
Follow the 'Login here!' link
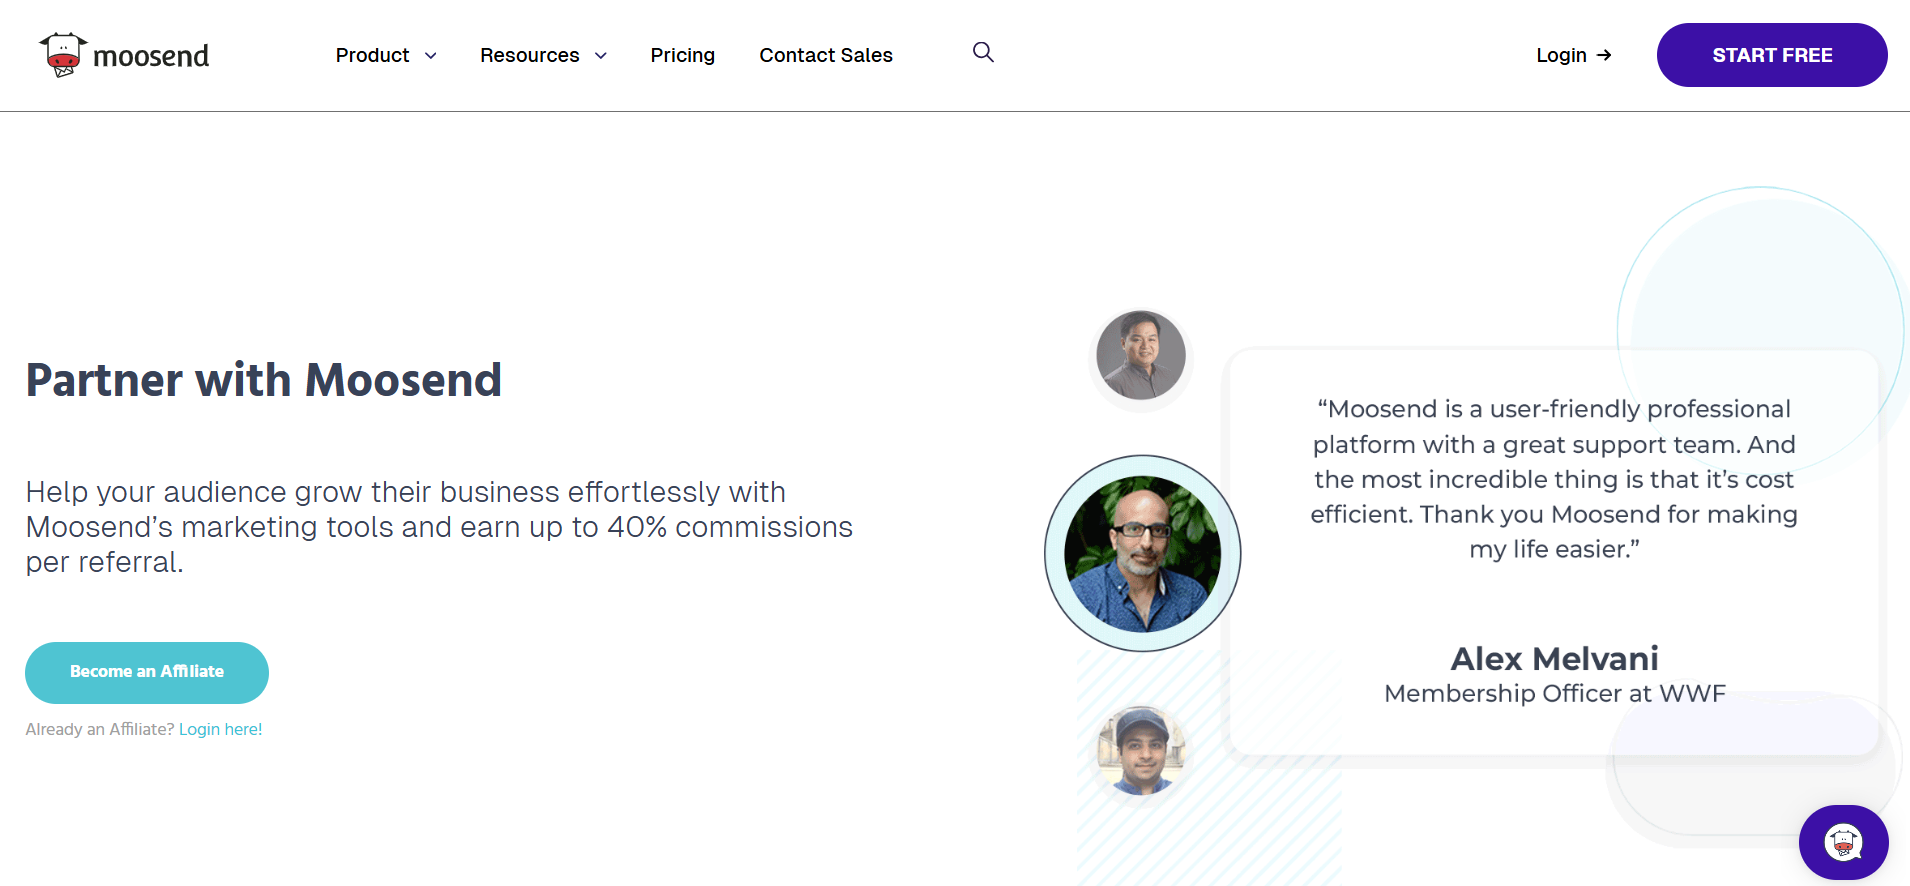tap(221, 729)
